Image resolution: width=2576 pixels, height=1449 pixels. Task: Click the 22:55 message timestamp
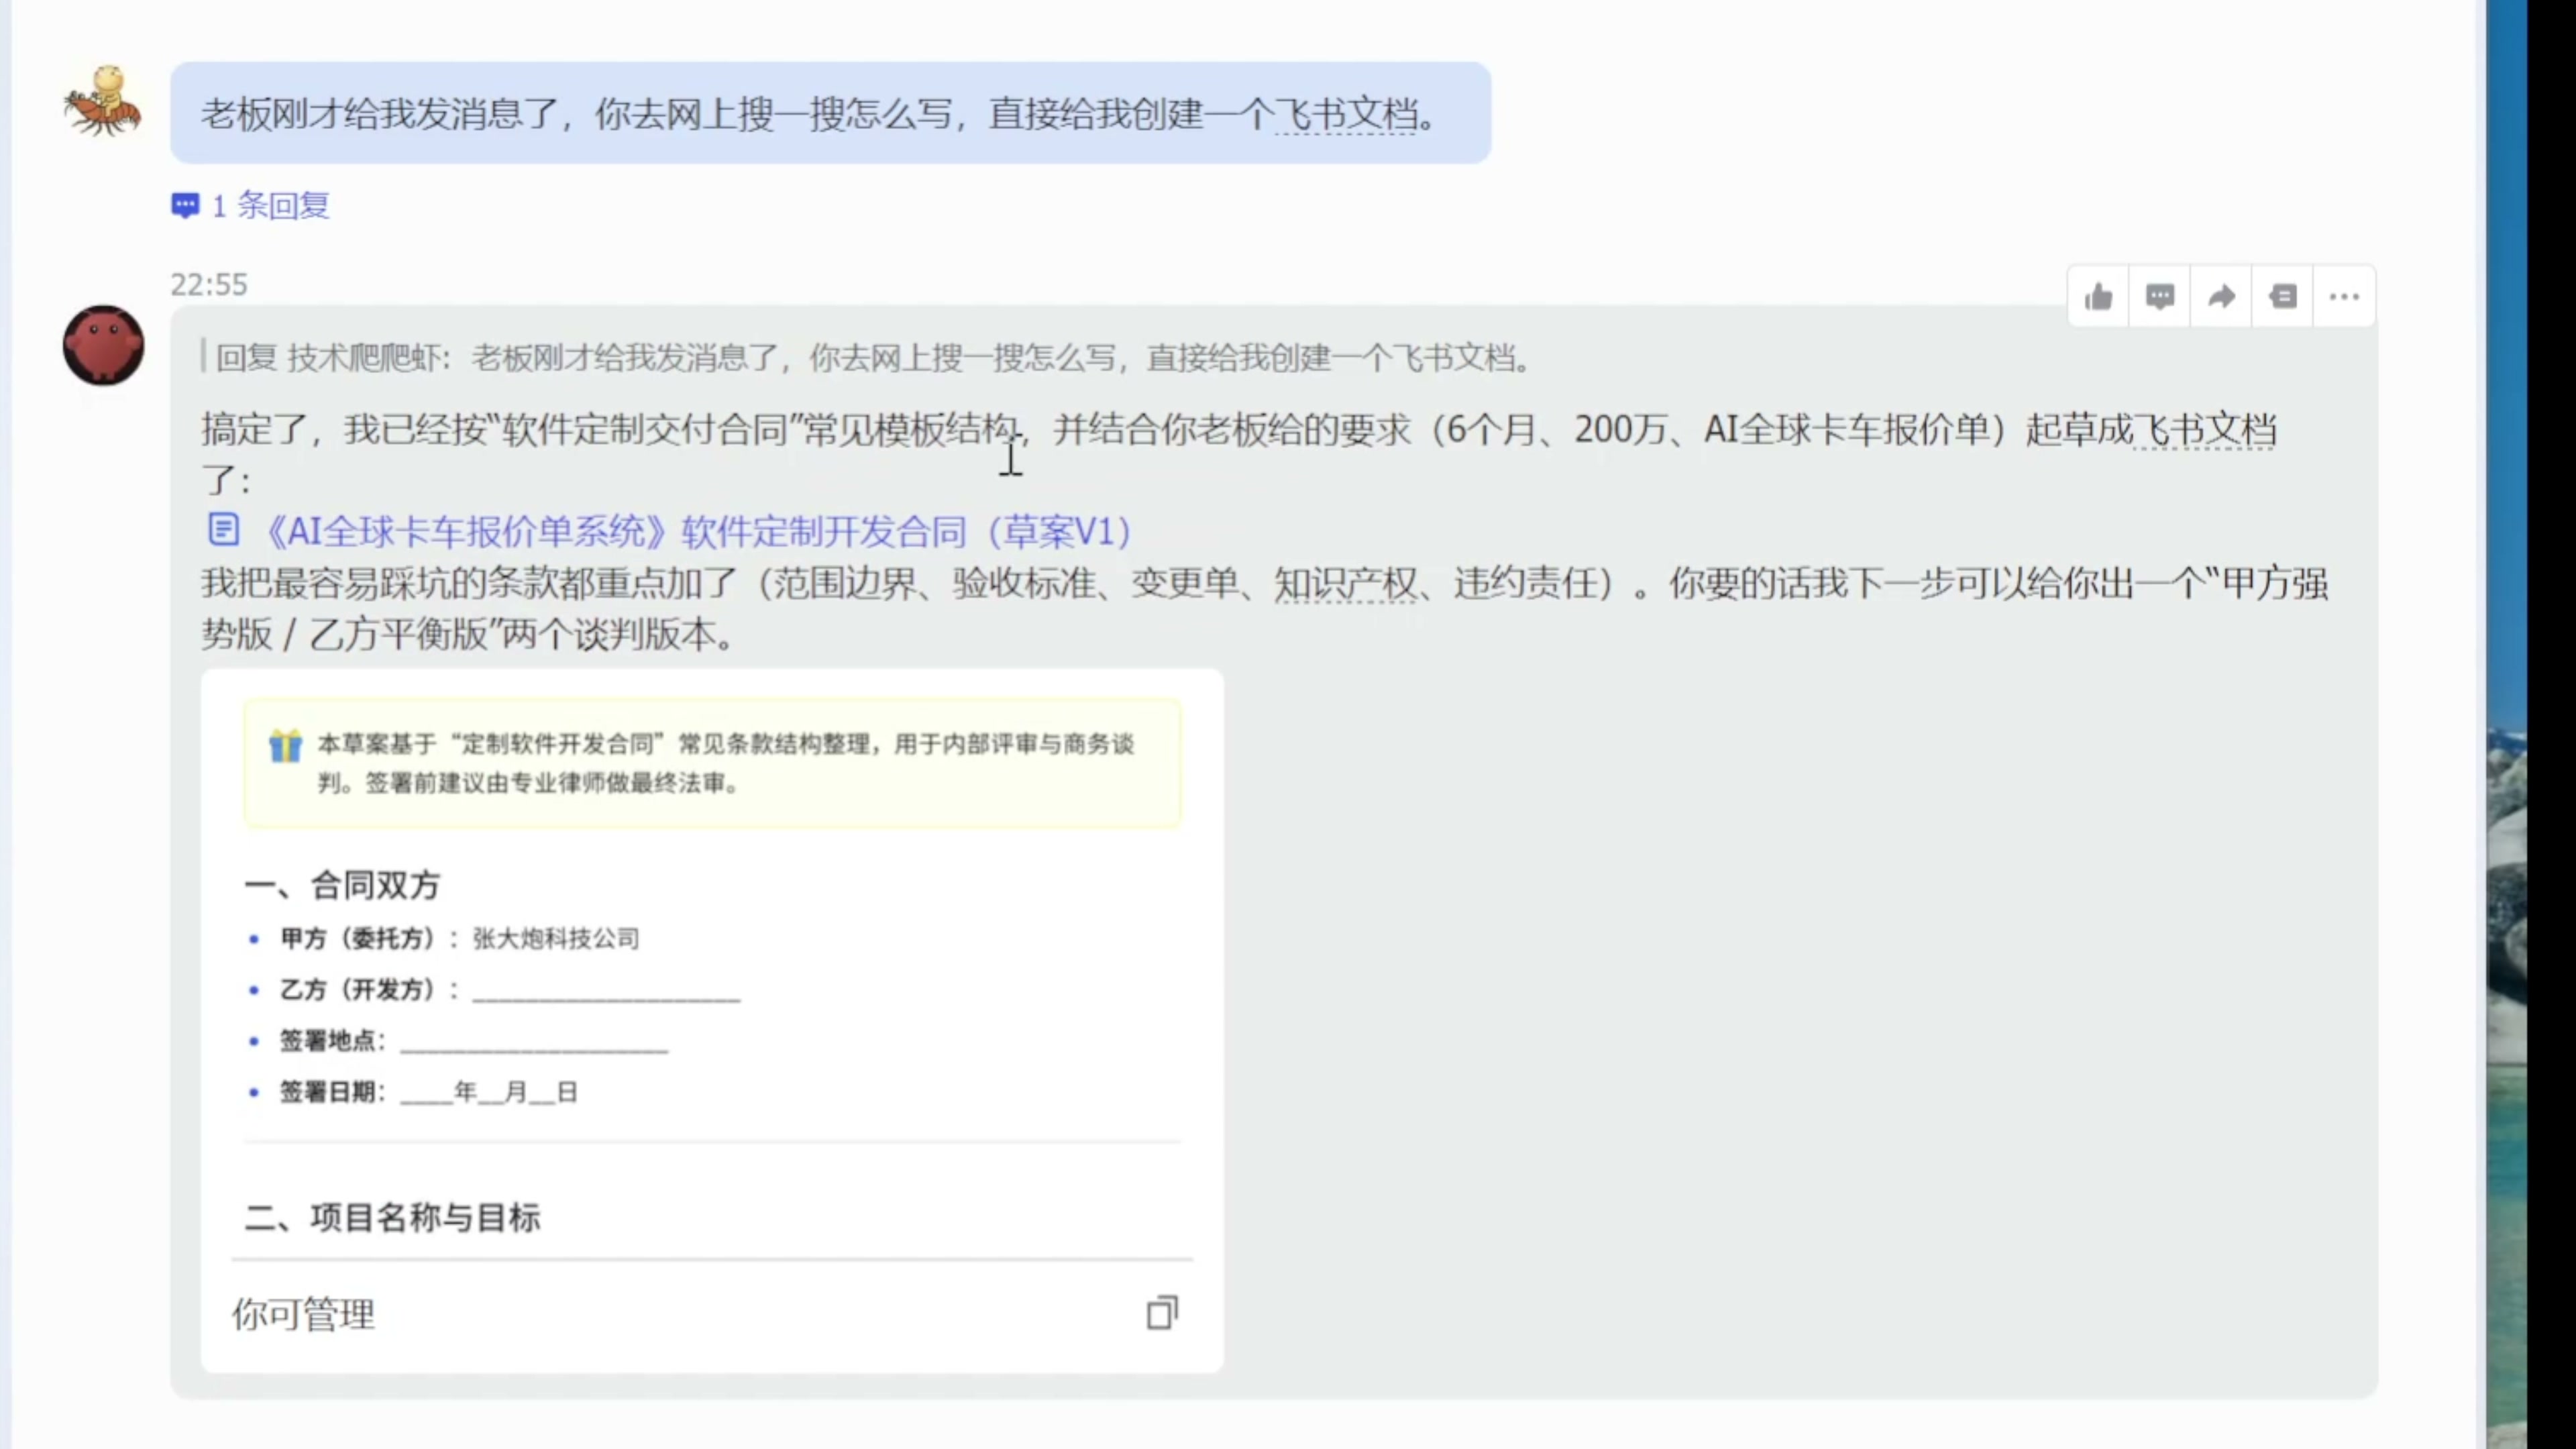click(209, 285)
